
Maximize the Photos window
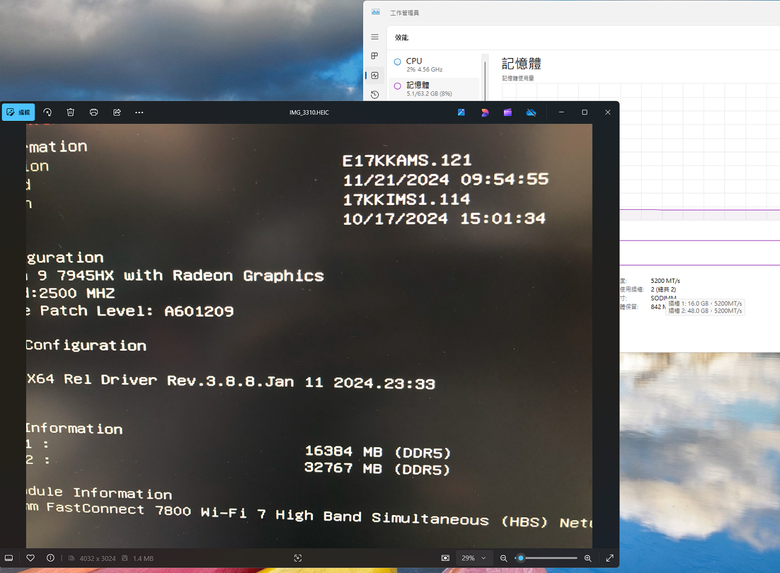(x=585, y=112)
